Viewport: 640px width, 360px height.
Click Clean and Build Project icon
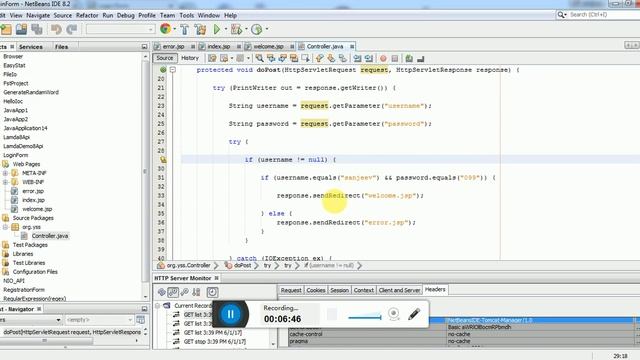pyautogui.click(x=200, y=29)
